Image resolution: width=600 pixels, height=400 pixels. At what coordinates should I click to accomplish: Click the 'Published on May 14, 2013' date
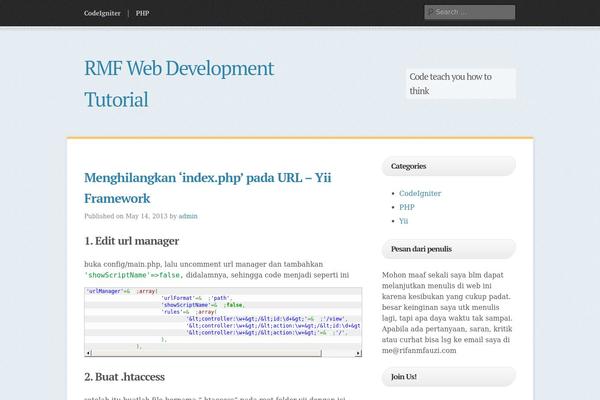click(x=126, y=216)
